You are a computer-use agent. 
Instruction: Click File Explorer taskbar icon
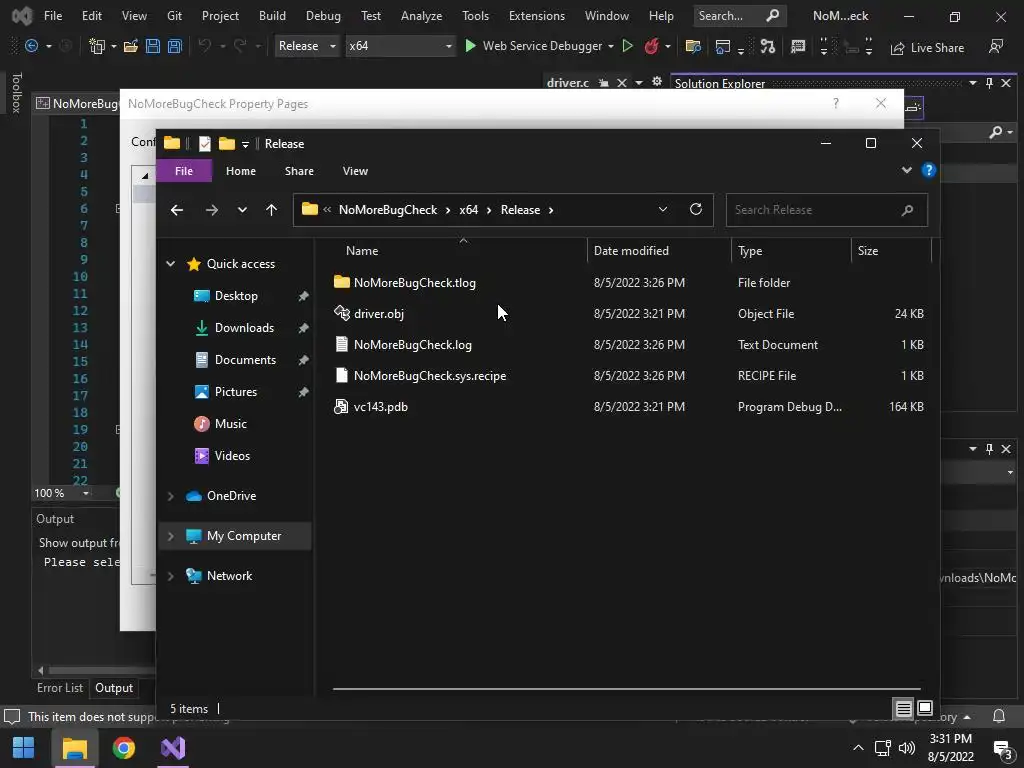pyautogui.click(x=74, y=748)
